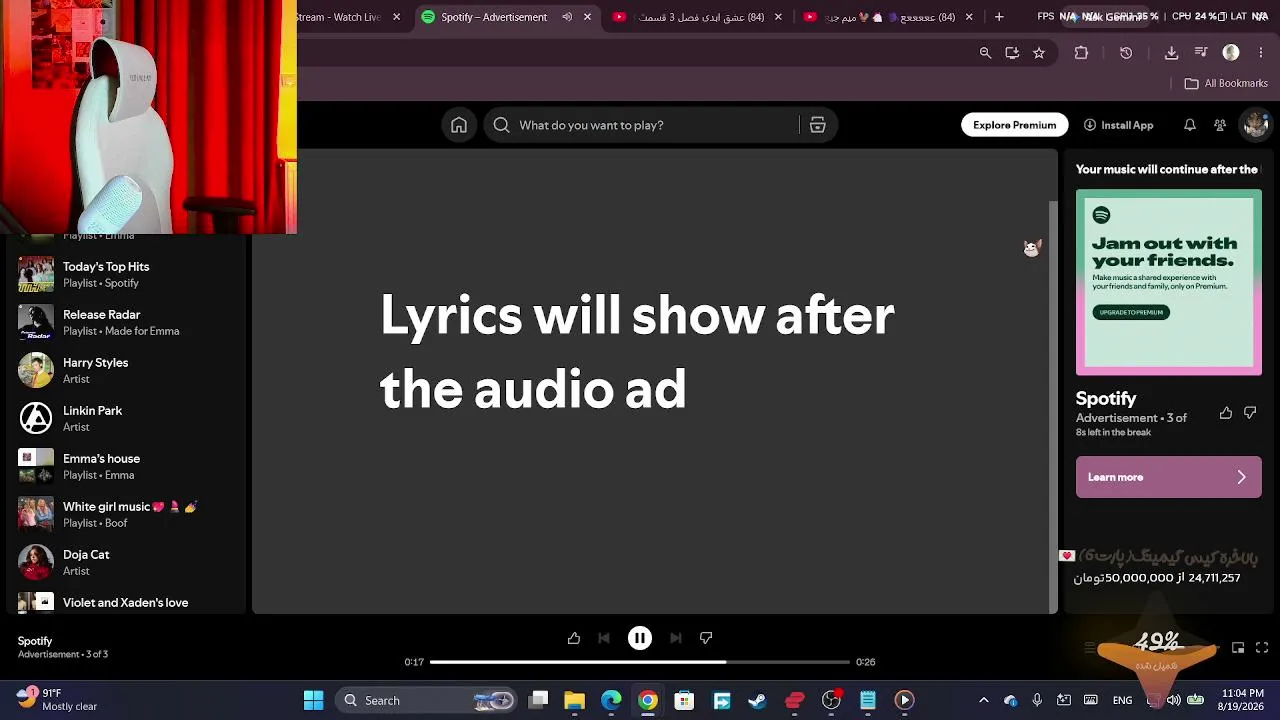The image size is (1280, 720).
Task: Enter full screen mode in Spotify
Action: (1262, 648)
